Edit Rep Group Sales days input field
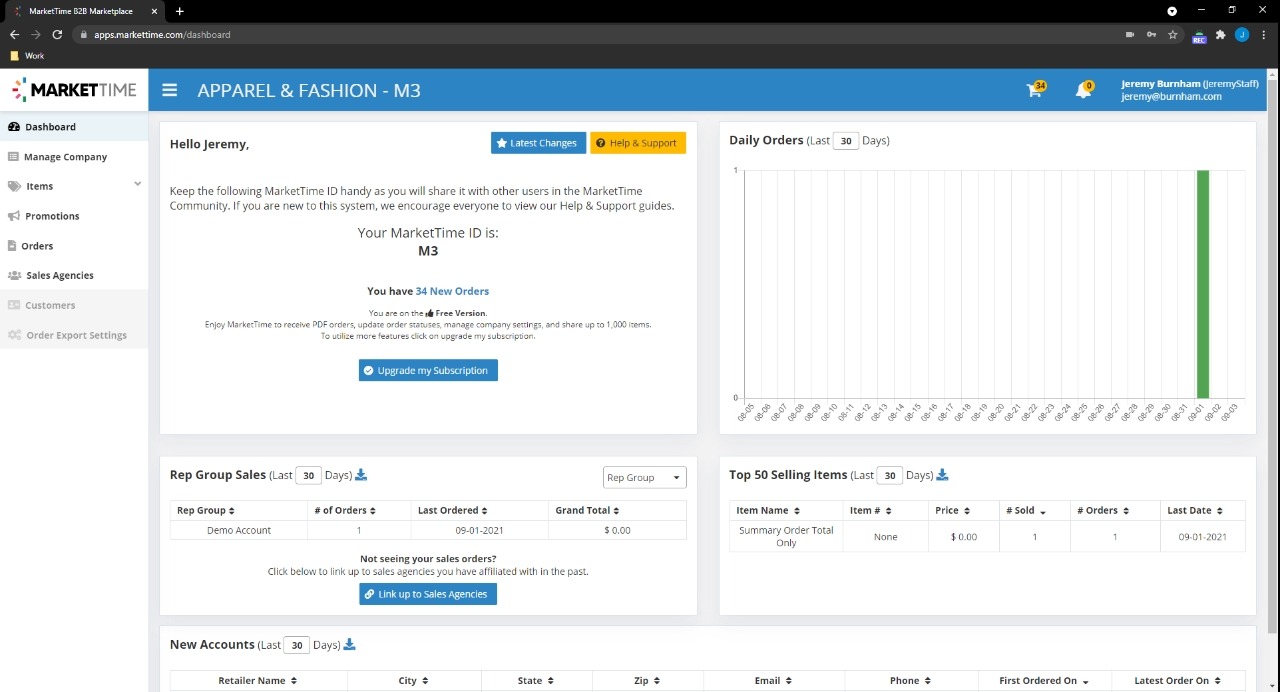 coord(309,476)
